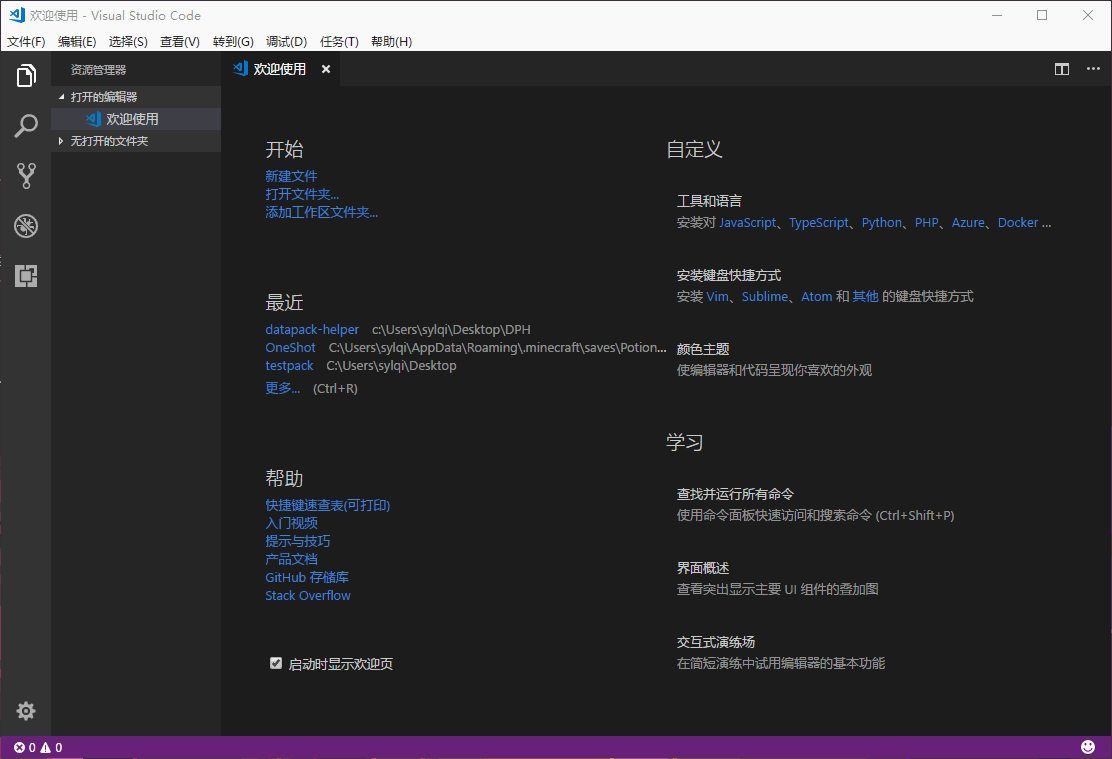
Task: Open the Stack Overflow link
Action: (x=308, y=595)
